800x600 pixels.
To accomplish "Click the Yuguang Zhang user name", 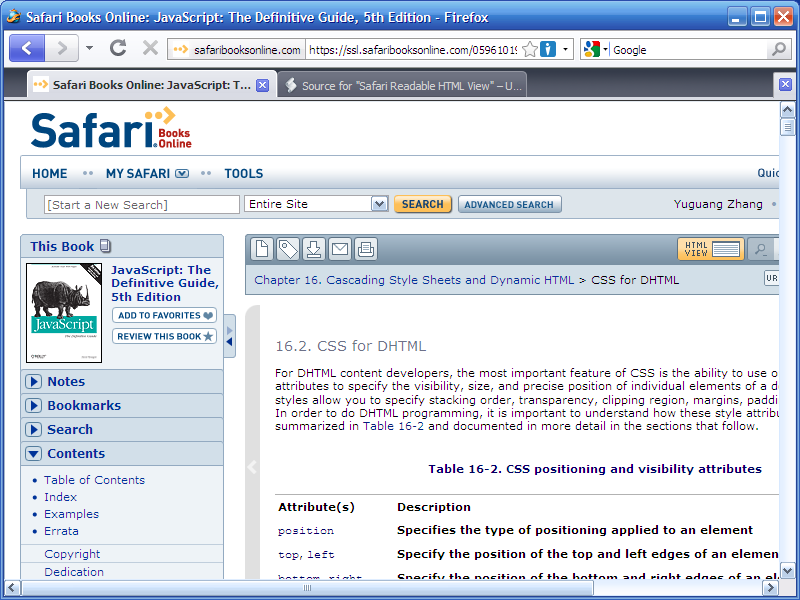I will pyautogui.click(x=718, y=204).
